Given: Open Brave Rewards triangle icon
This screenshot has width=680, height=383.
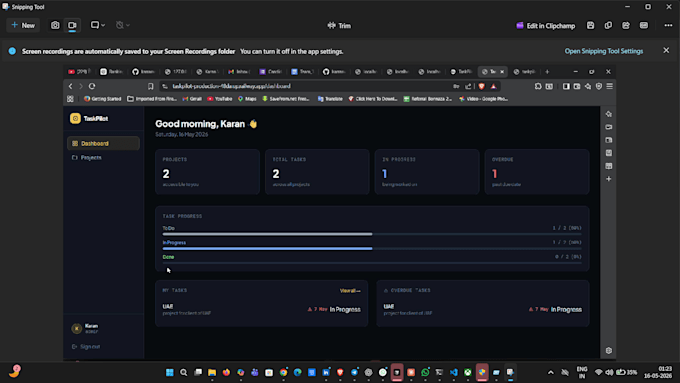Looking at the screenshot, I should (494, 86).
